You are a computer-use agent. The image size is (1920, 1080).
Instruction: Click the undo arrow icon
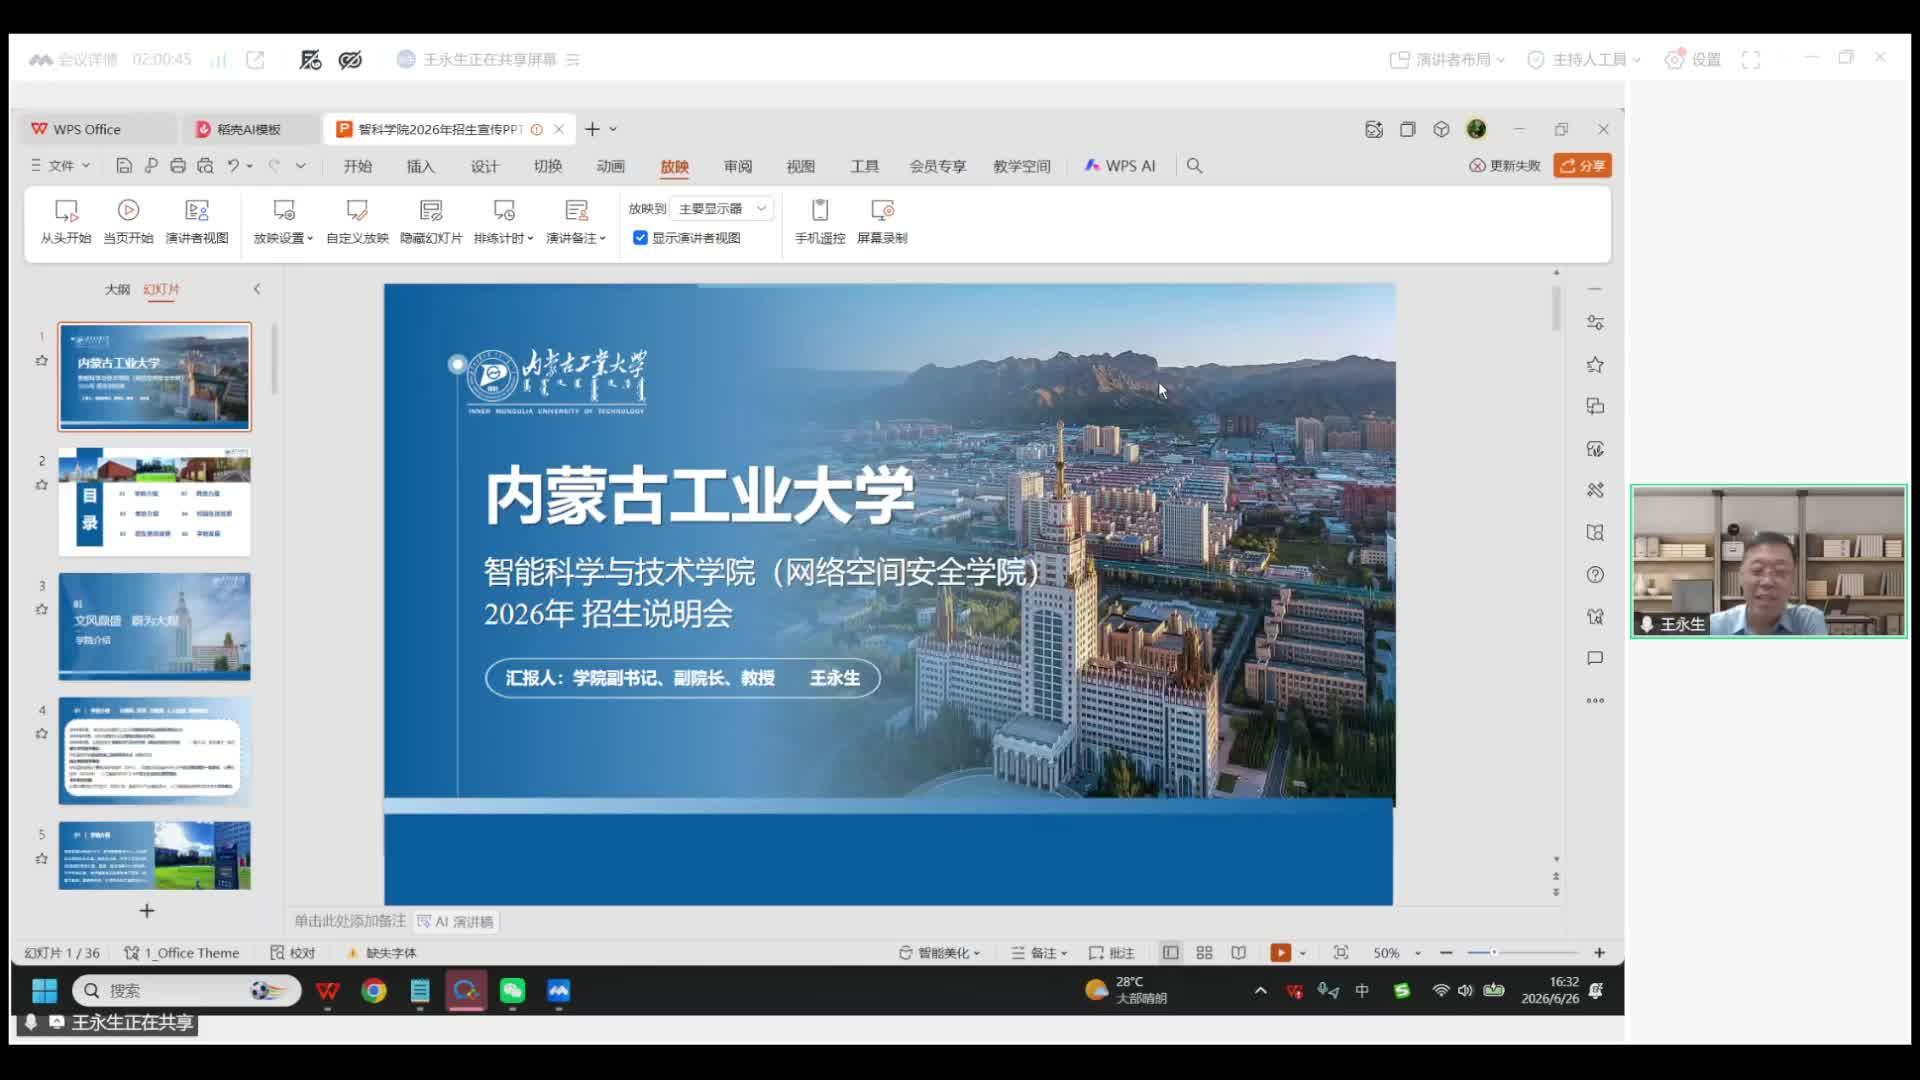(x=233, y=166)
